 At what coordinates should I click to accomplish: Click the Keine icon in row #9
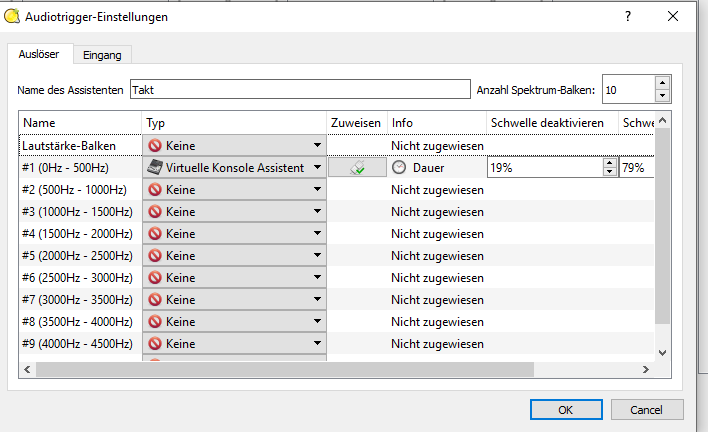tap(155, 344)
